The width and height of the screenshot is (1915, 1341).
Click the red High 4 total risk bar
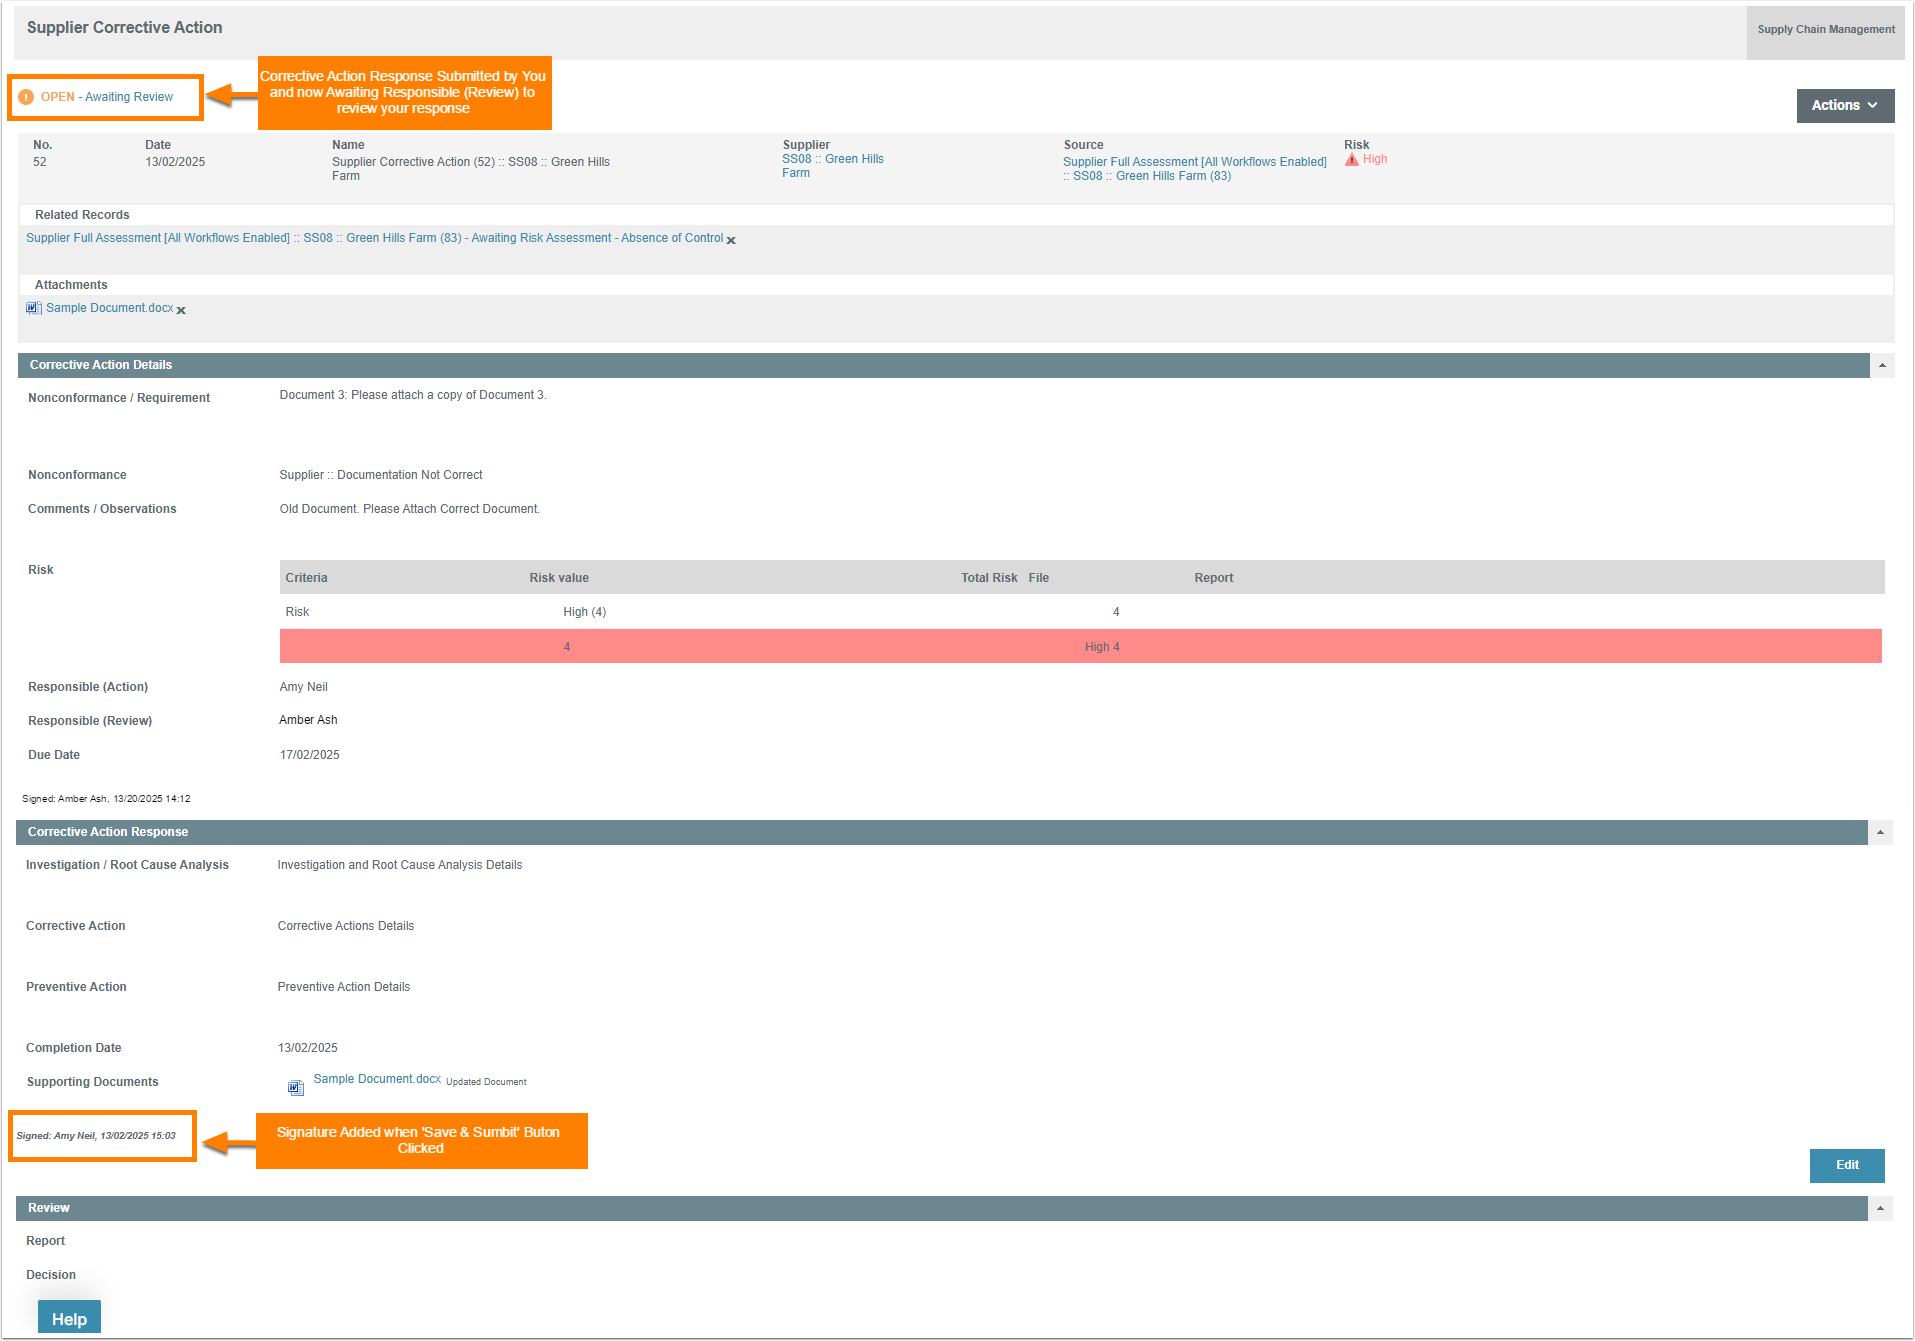click(1080, 647)
